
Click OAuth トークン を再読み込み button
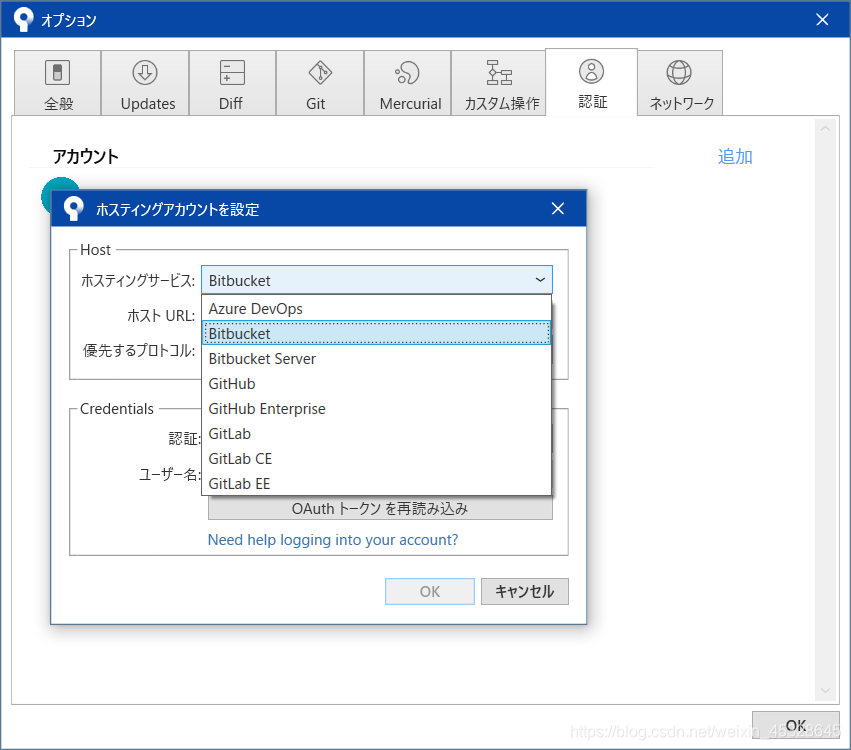(380, 509)
